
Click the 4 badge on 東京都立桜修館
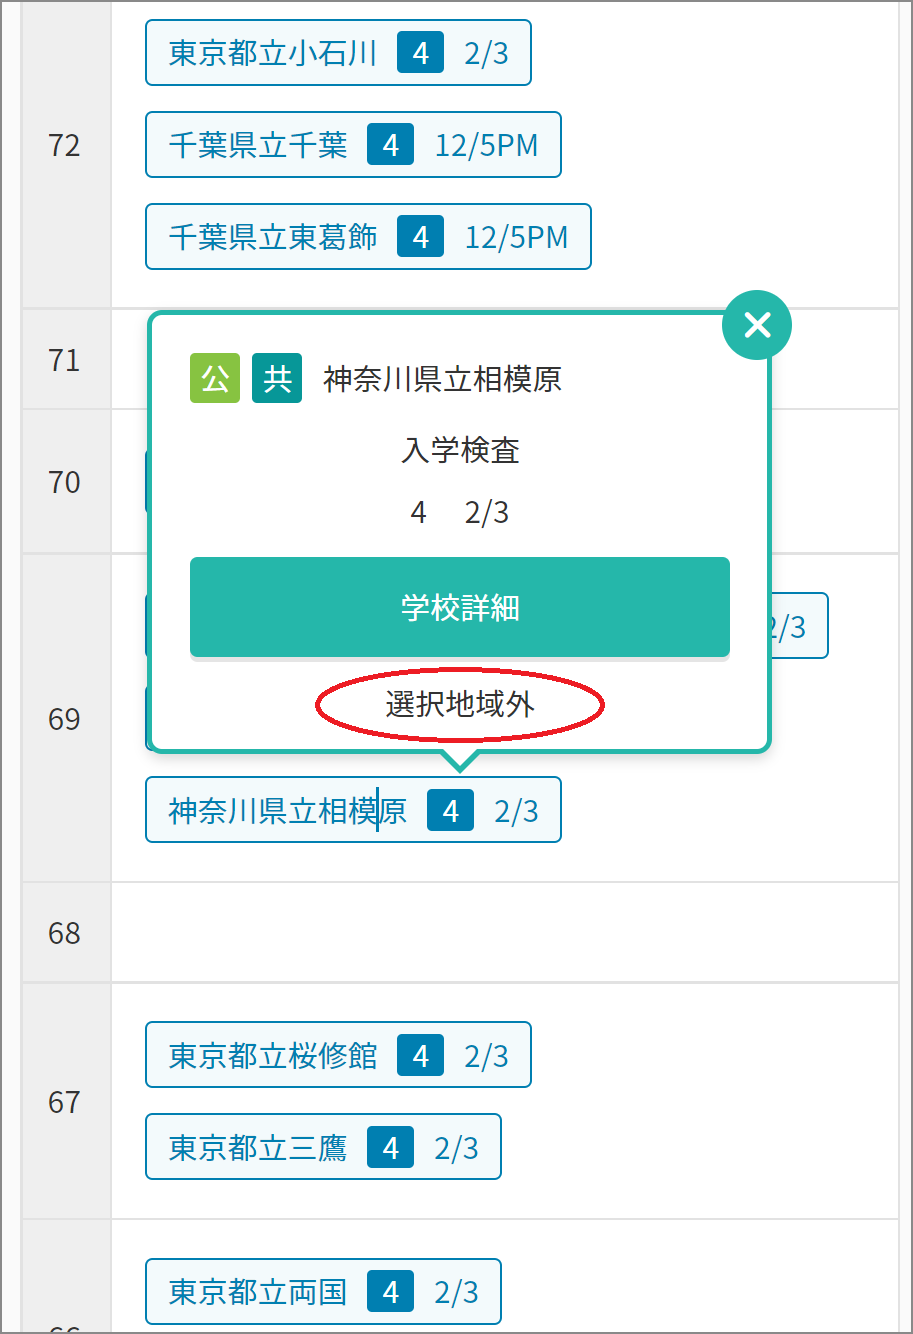(420, 1055)
